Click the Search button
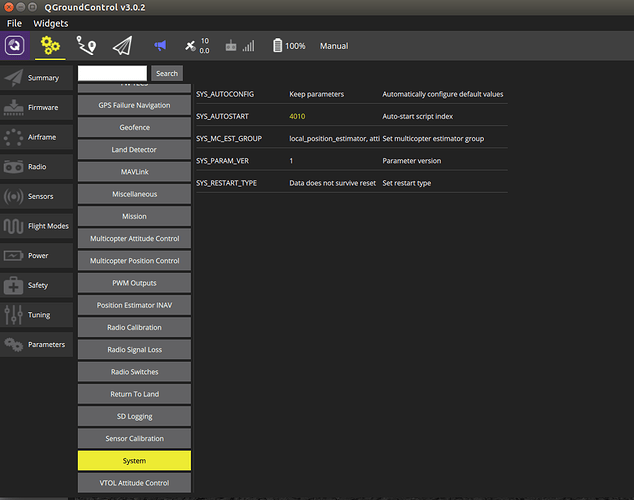The height and width of the screenshot is (500, 634). pos(167,73)
